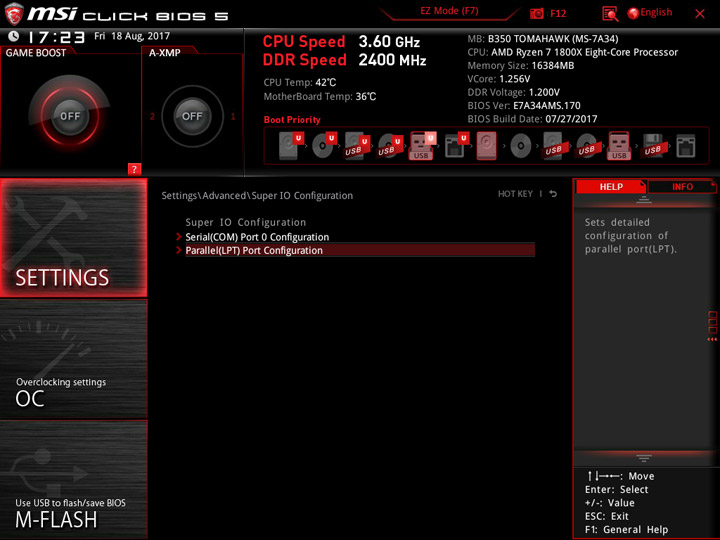The width and height of the screenshot is (720, 540).
Task: Click the parallel port help description text
Action: (630, 236)
